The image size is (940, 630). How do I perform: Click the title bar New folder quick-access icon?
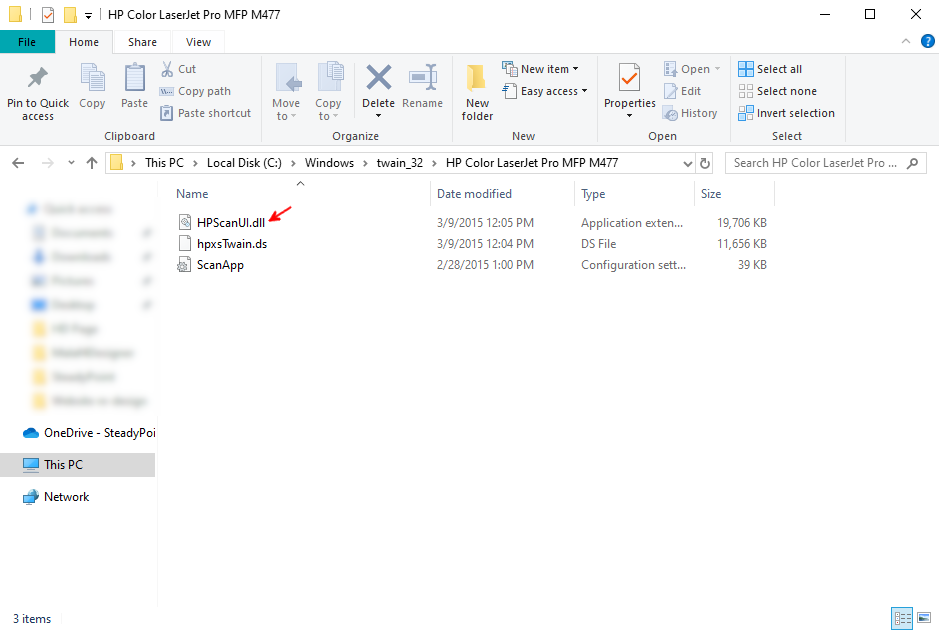click(x=70, y=14)
